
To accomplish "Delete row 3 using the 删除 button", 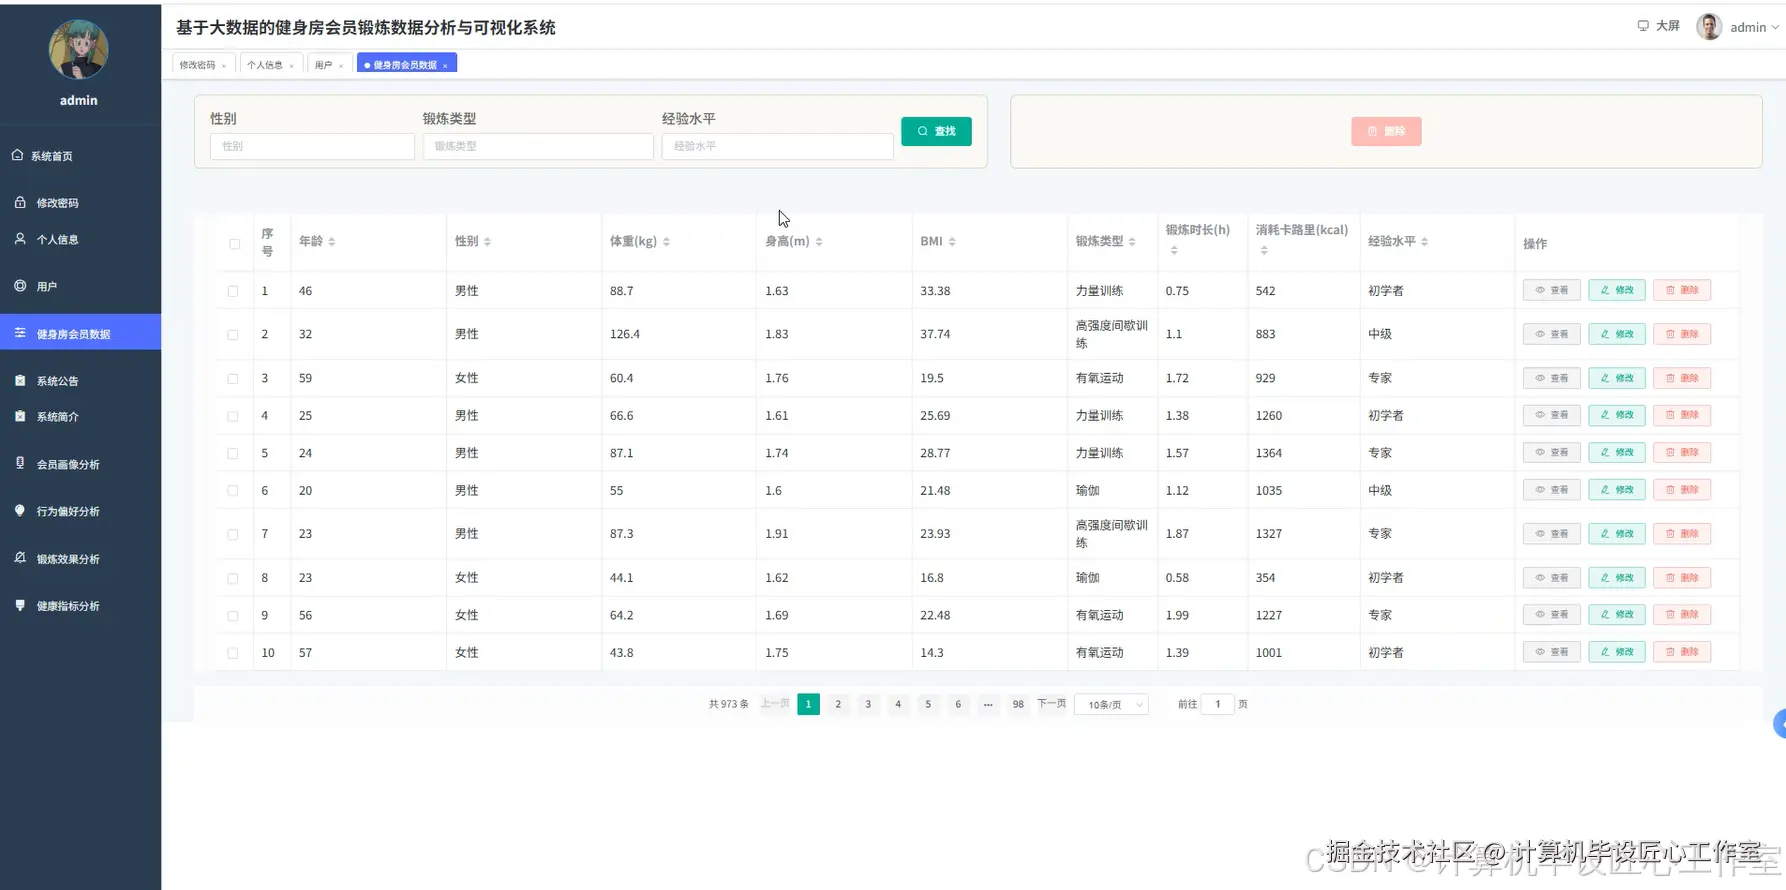I will [1682, 378].
